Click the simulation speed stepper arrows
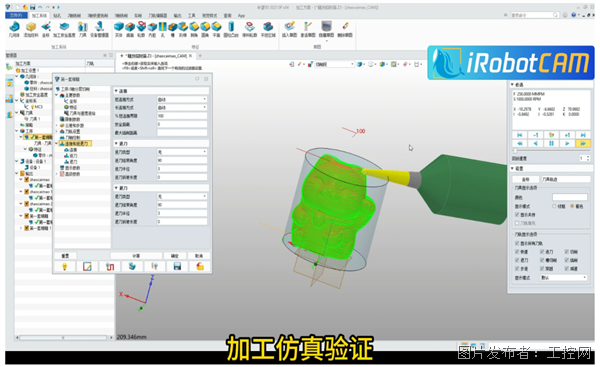The image size is (600, 367). (588, 158)
